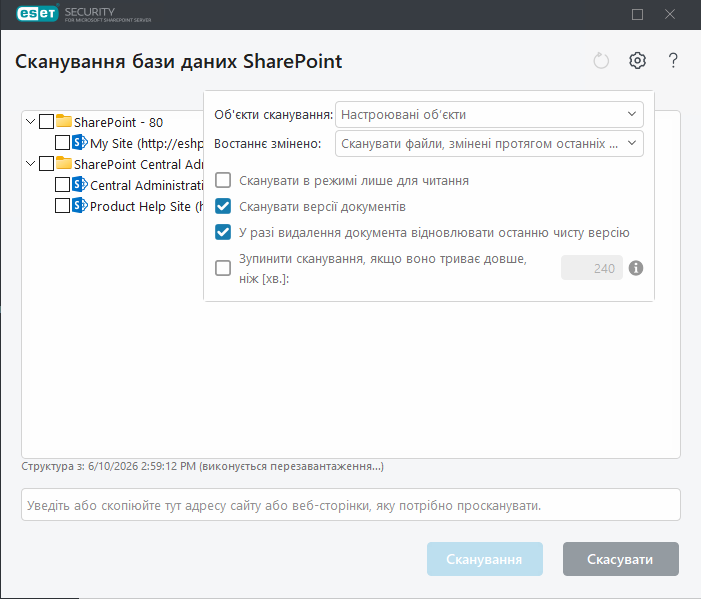Screen dimensions: 701x599
Task: Open Востаннє змінено dropdown
Action: [x=489, y=143]
